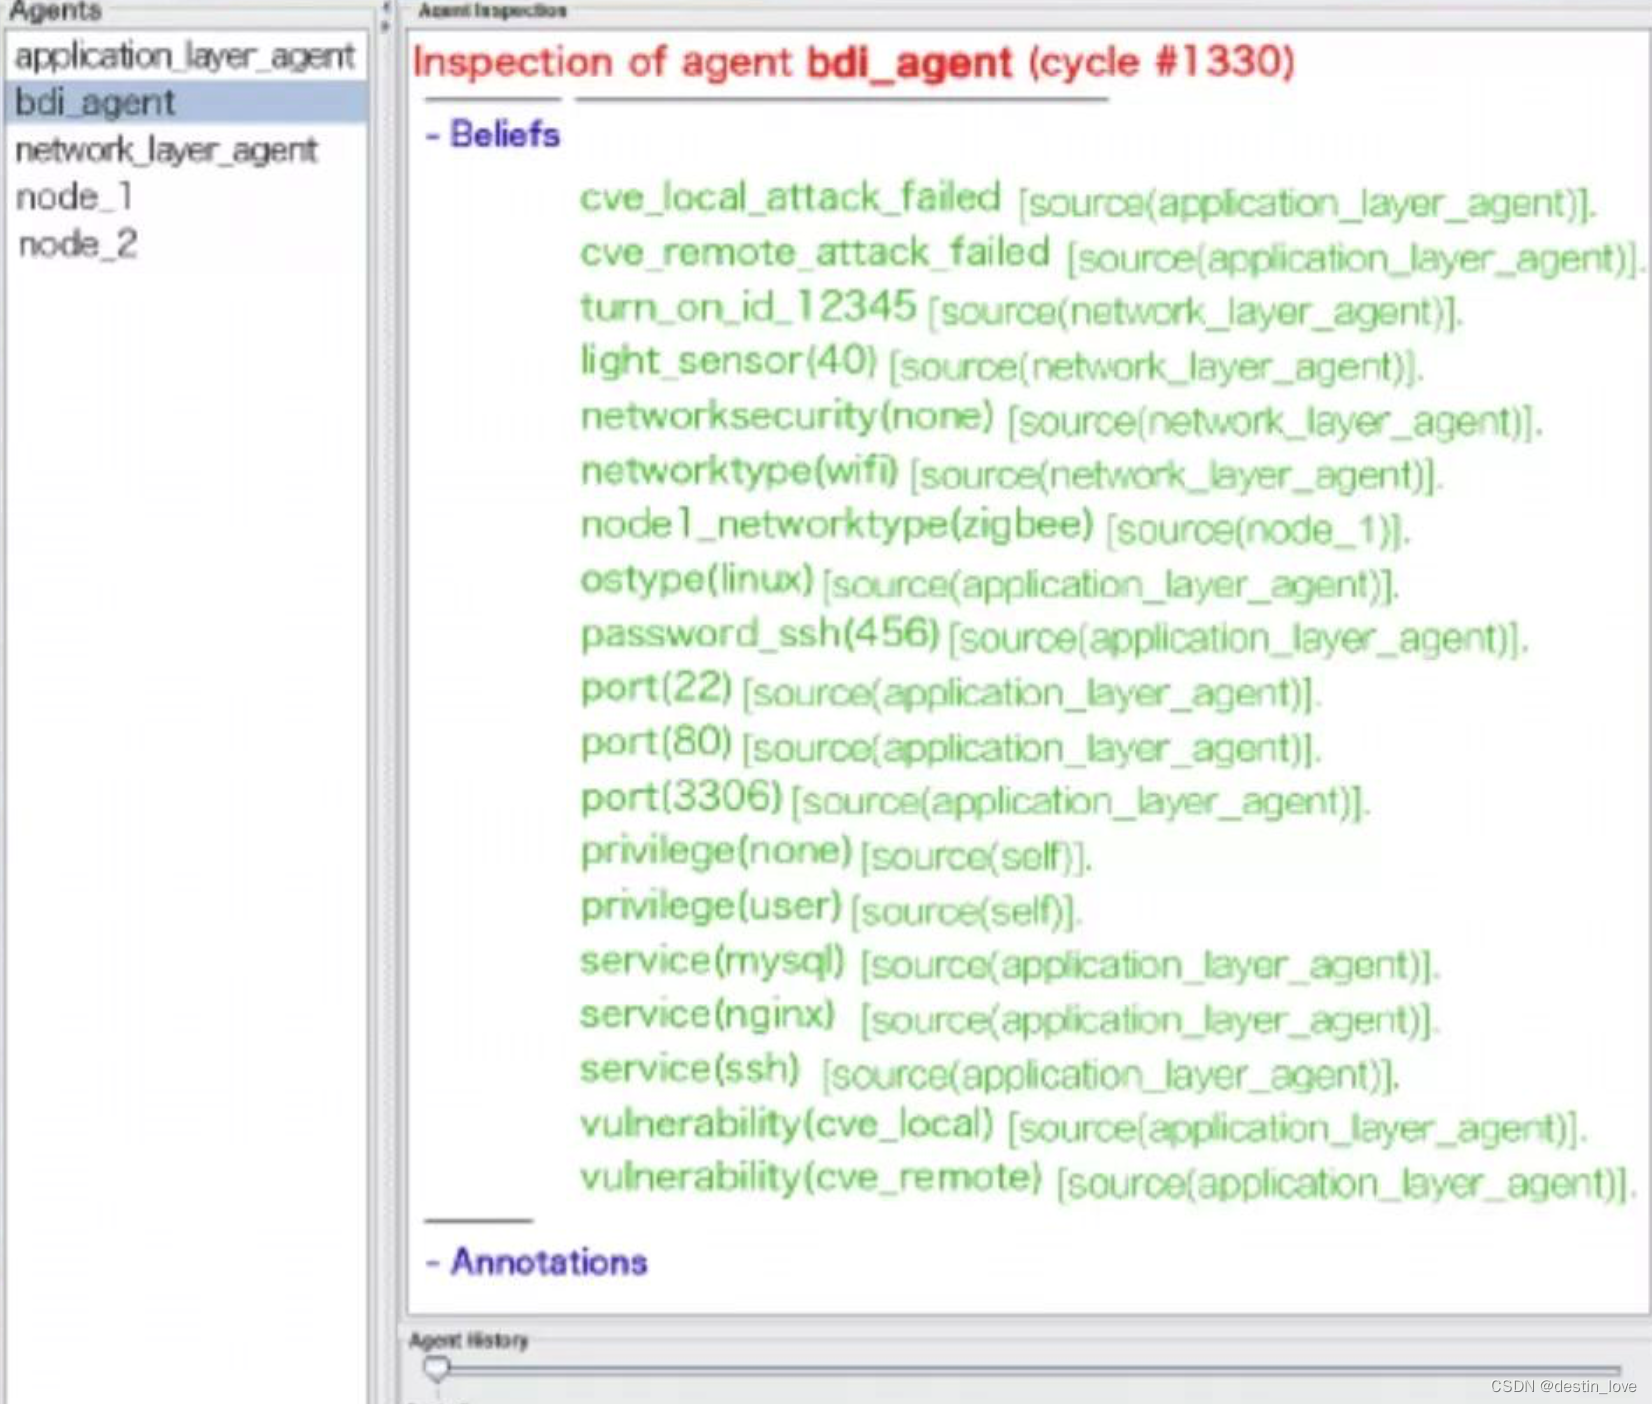
Task: Collapse the Beliefs section
Action: [x=493, y=134]
